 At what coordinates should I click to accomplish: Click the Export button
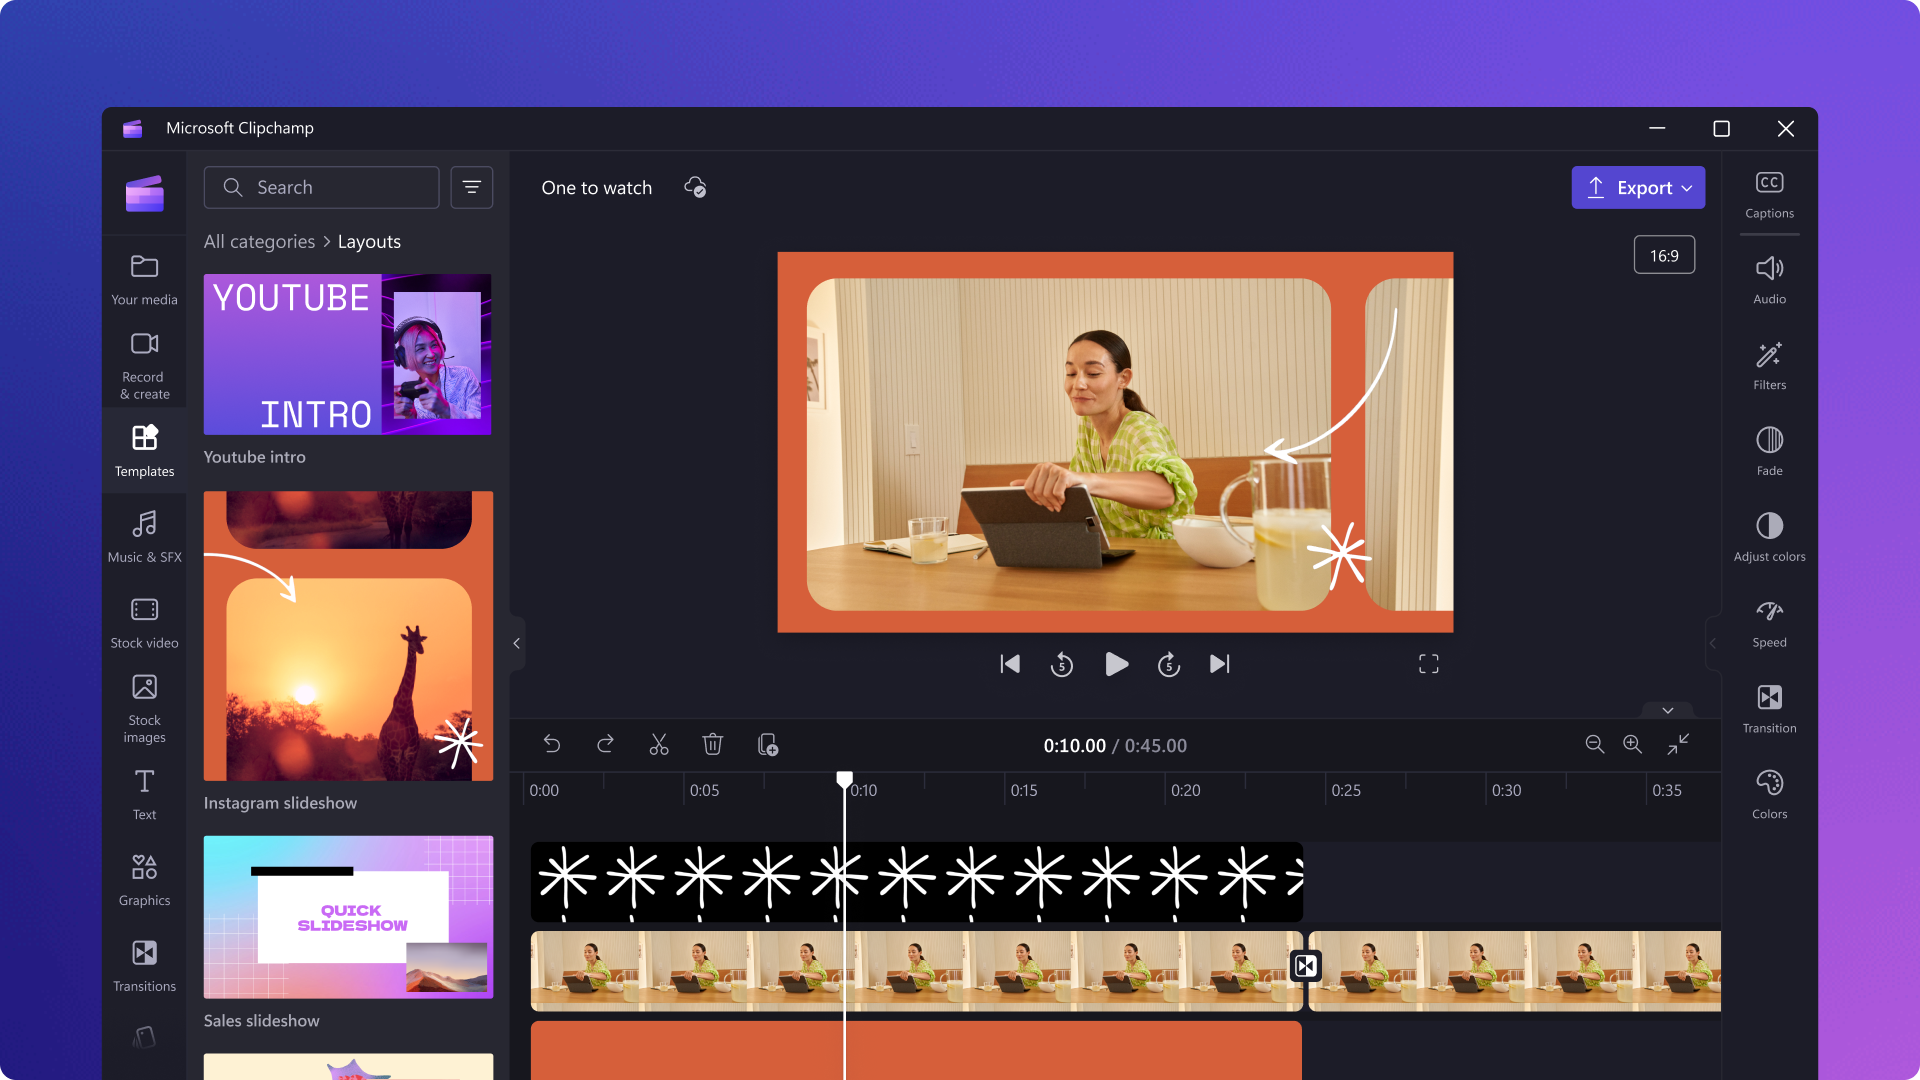[x=1638, y=186]
